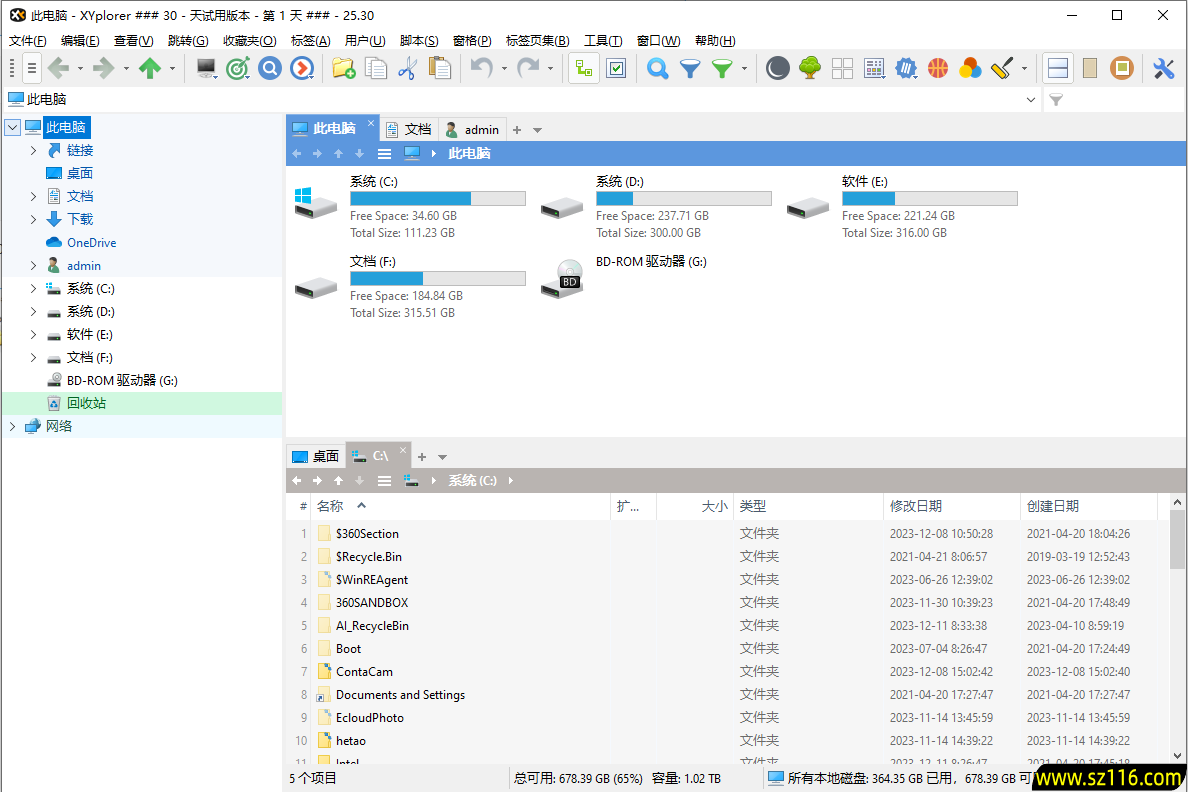This screenshot has height=792, width=1188.
Task: Click the scissors Cut icon
Action: click(x=407, y=68)
